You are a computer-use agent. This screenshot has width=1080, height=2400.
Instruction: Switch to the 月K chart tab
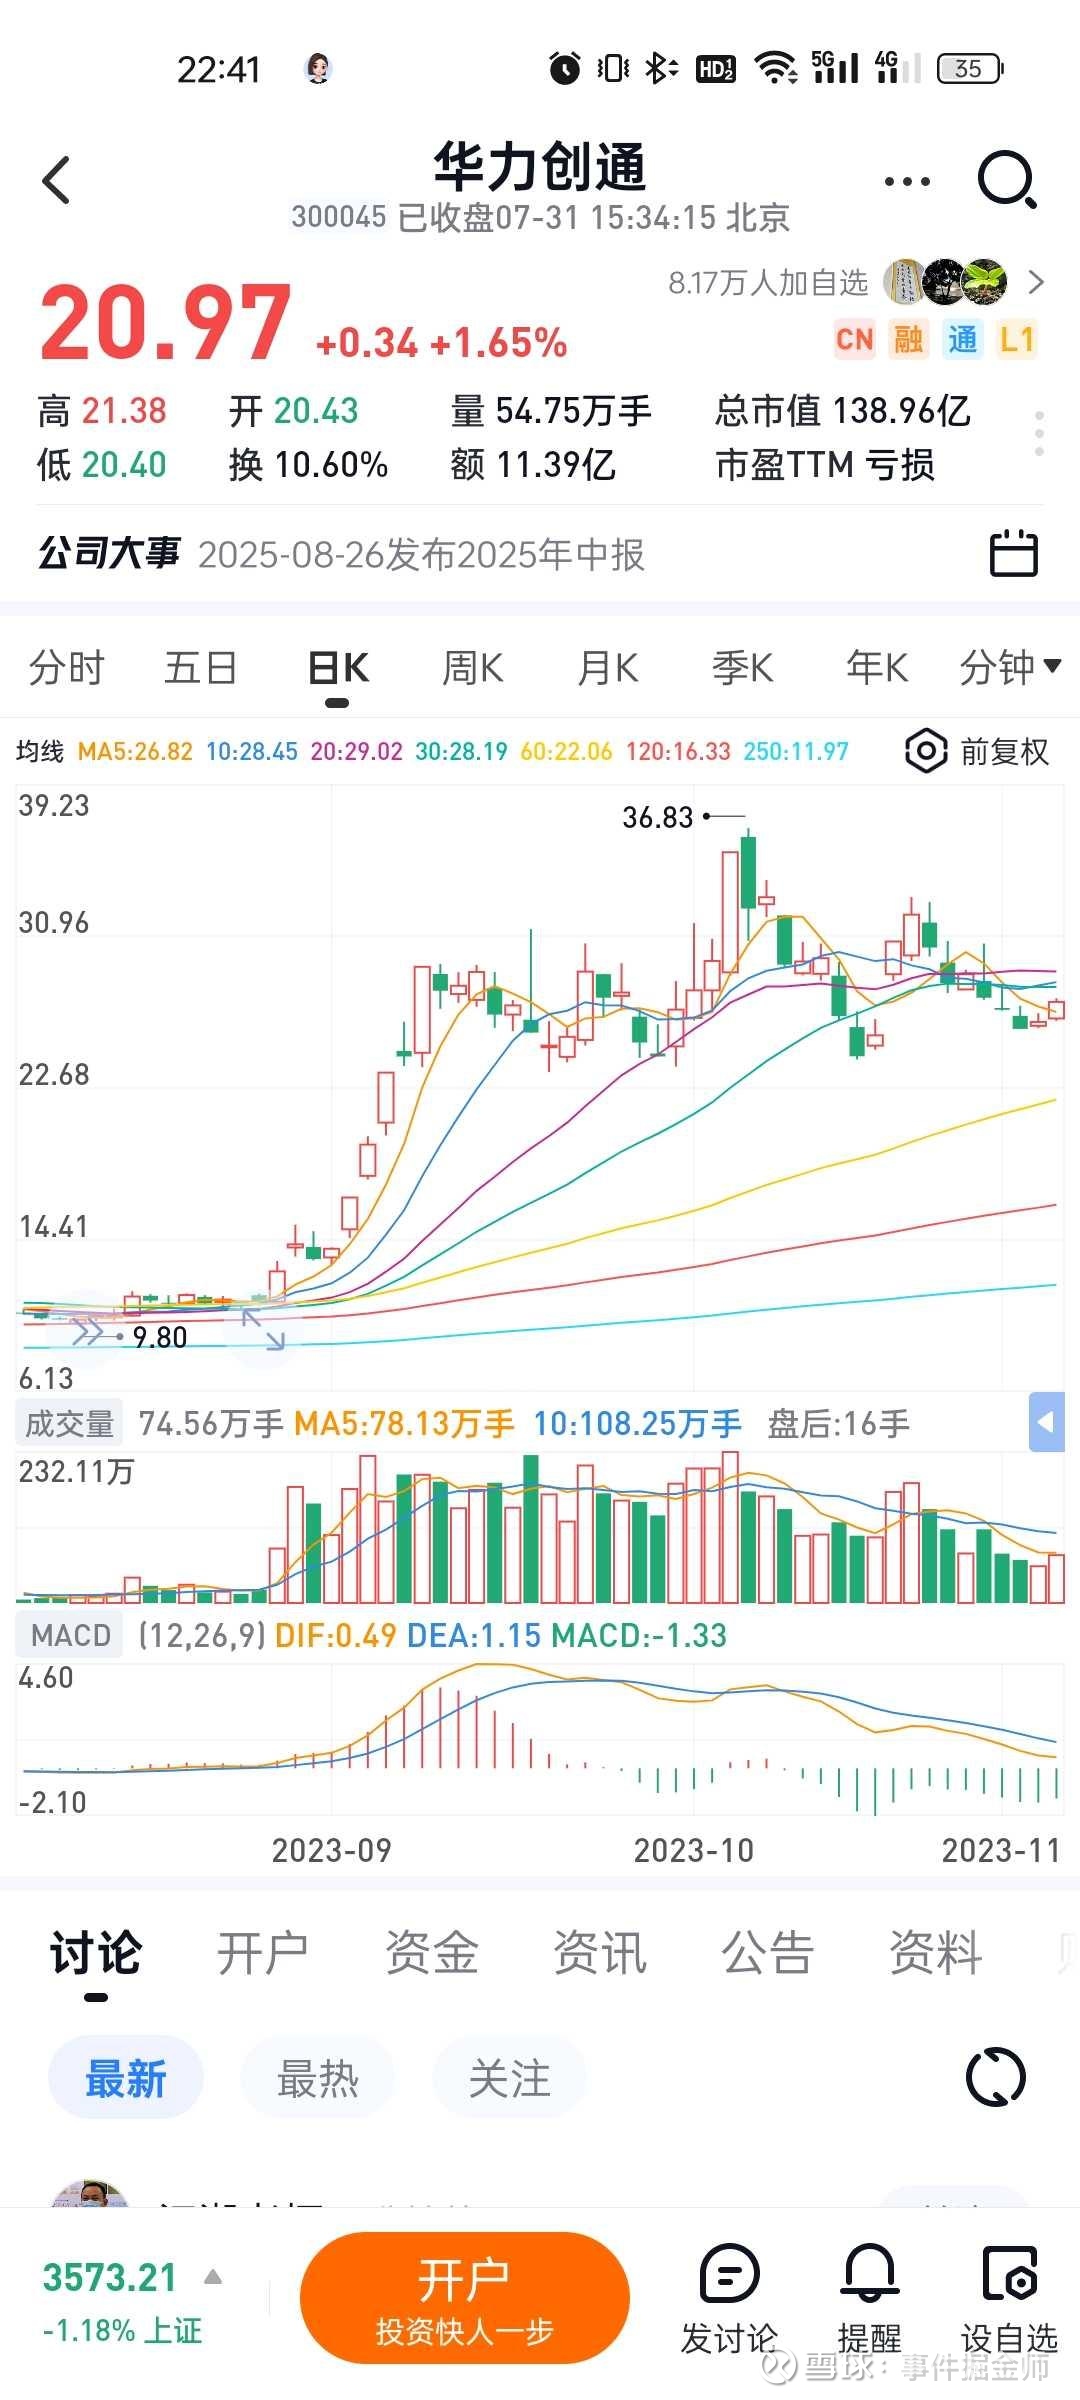coord(608,667)
